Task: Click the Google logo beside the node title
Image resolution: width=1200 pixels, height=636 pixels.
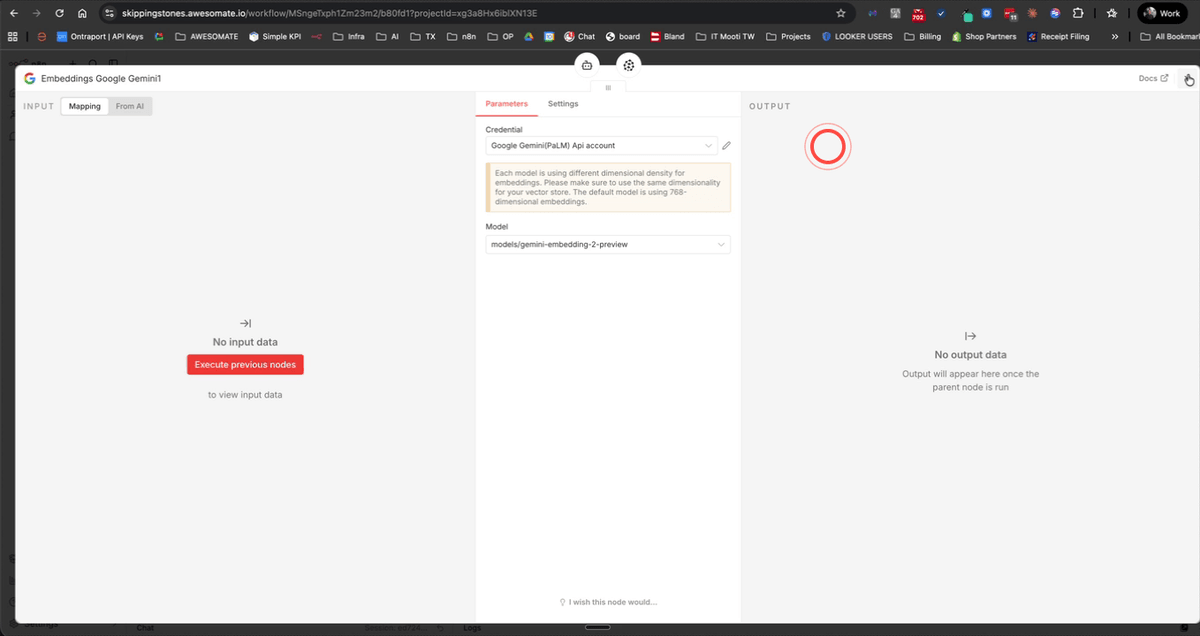Action: [30, 78]
